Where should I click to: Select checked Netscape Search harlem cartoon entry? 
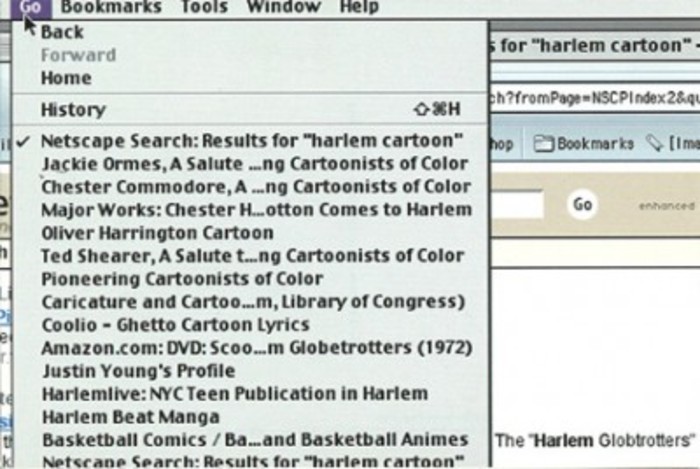pos(250,141)
